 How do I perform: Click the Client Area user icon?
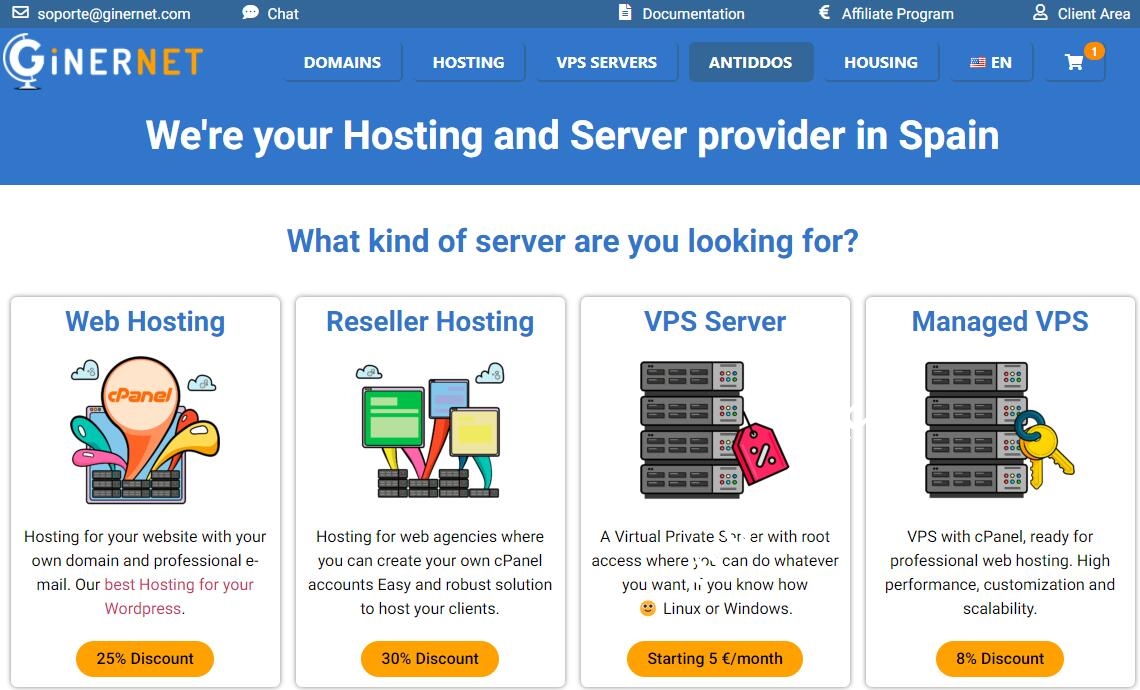click(1040, 12)
